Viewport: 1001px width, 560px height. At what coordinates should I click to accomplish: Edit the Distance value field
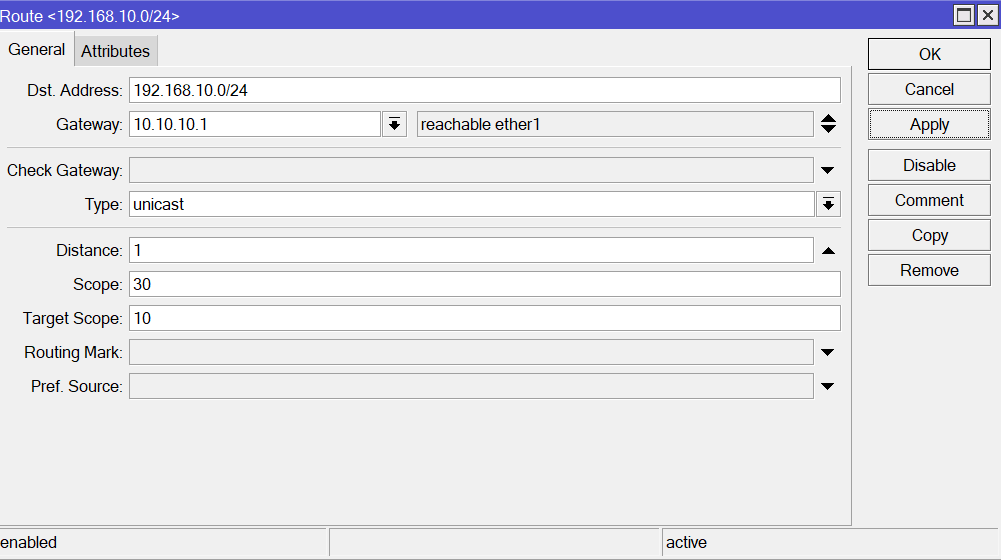(x=471, y=250)
